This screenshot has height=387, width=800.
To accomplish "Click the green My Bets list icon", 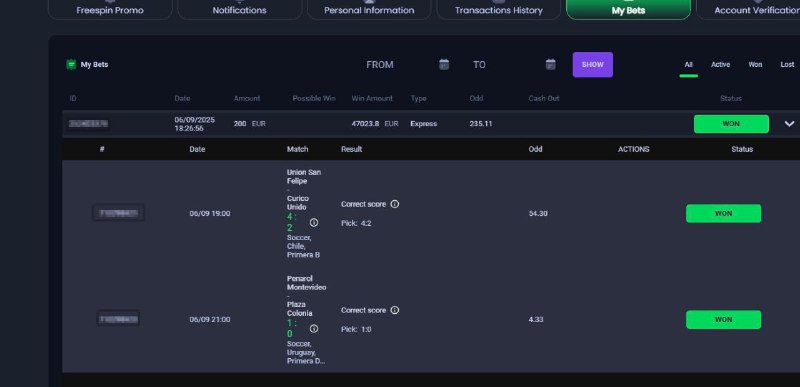I will 71,65.
